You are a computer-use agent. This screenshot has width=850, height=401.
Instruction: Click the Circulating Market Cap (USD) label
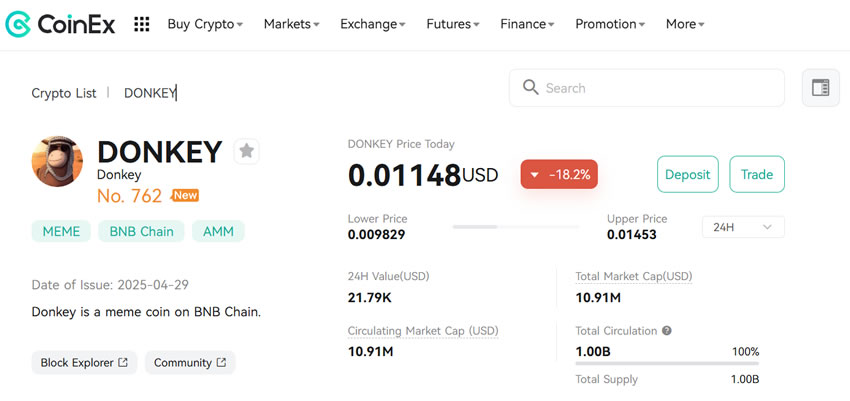423,331
